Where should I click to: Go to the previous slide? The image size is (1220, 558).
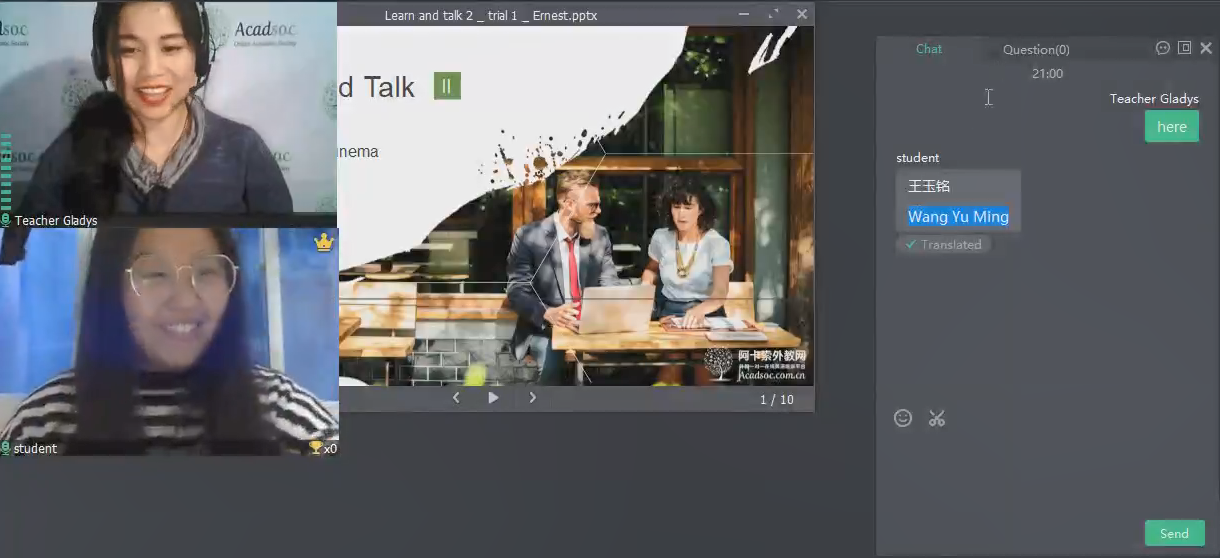[456, 397]
